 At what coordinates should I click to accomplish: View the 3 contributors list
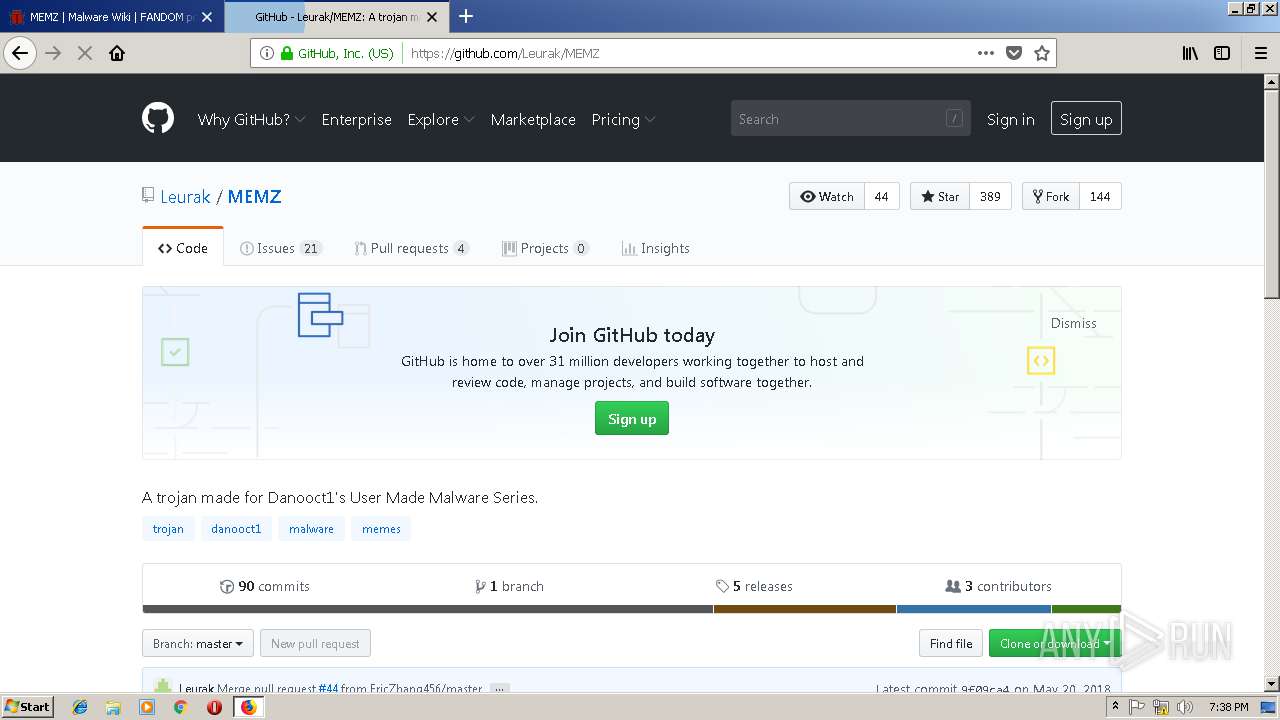pyautogui.click(x=998, y=586)
